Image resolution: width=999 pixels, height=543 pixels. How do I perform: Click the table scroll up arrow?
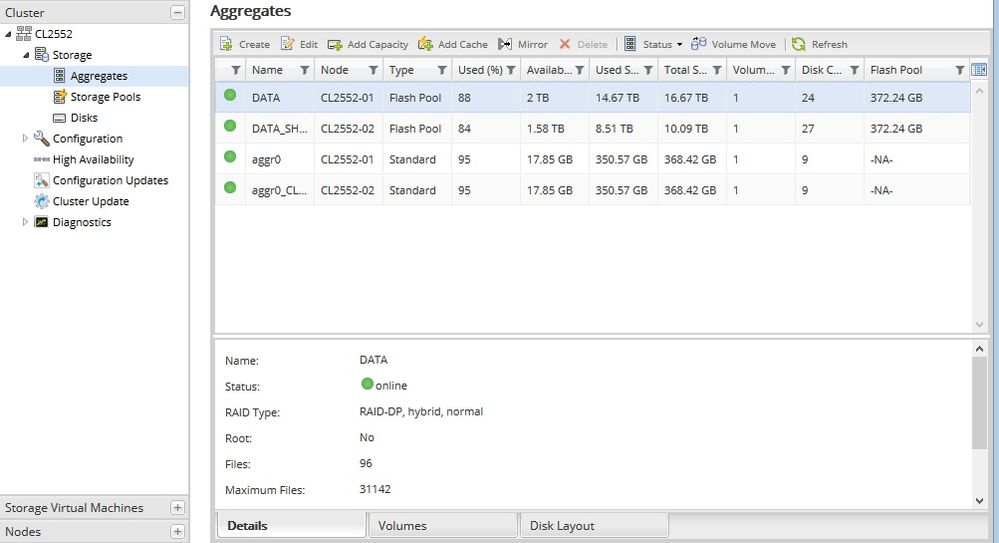(x=979, y=91)
